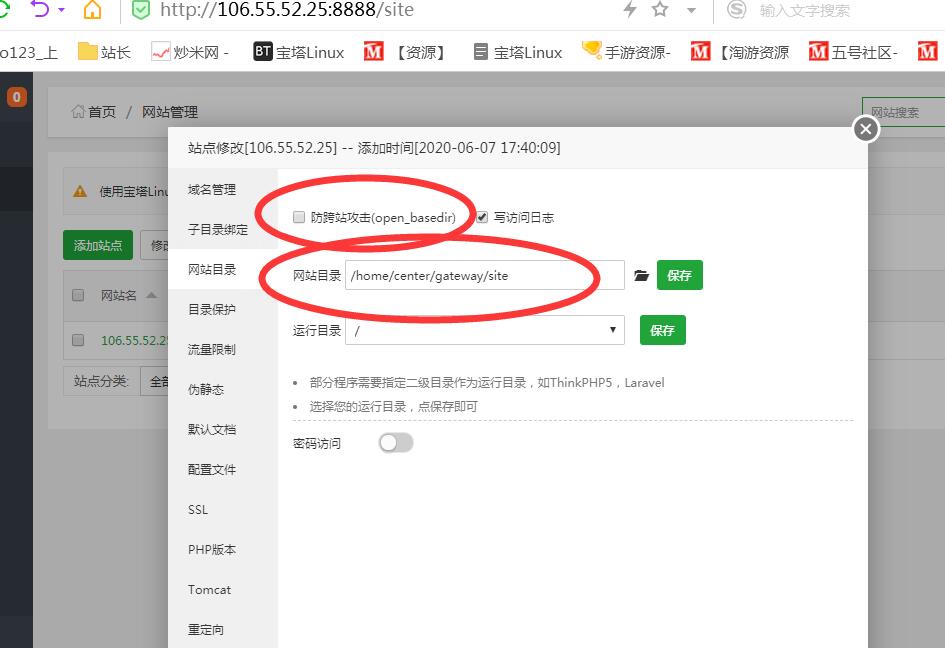Open the dropdown beside the back arrow
945x648 pixels.
pos(61,10)
